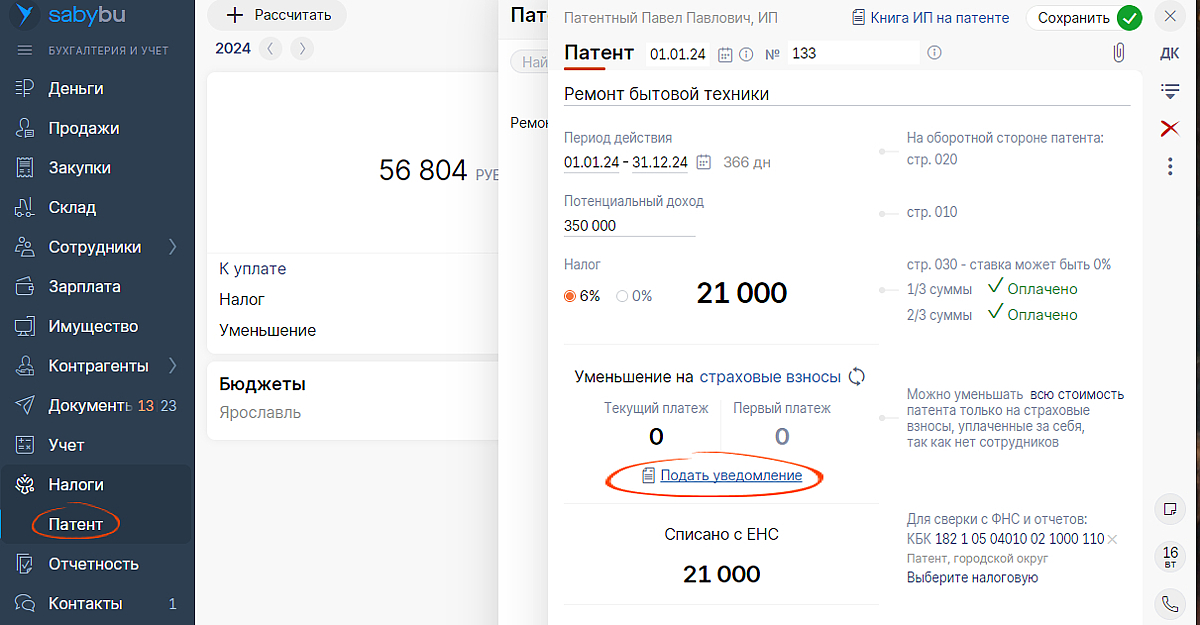This screenshot has height=625, width=1200.
Task: Refresh the insurance contributions reduction
Action: click(856, 377)
